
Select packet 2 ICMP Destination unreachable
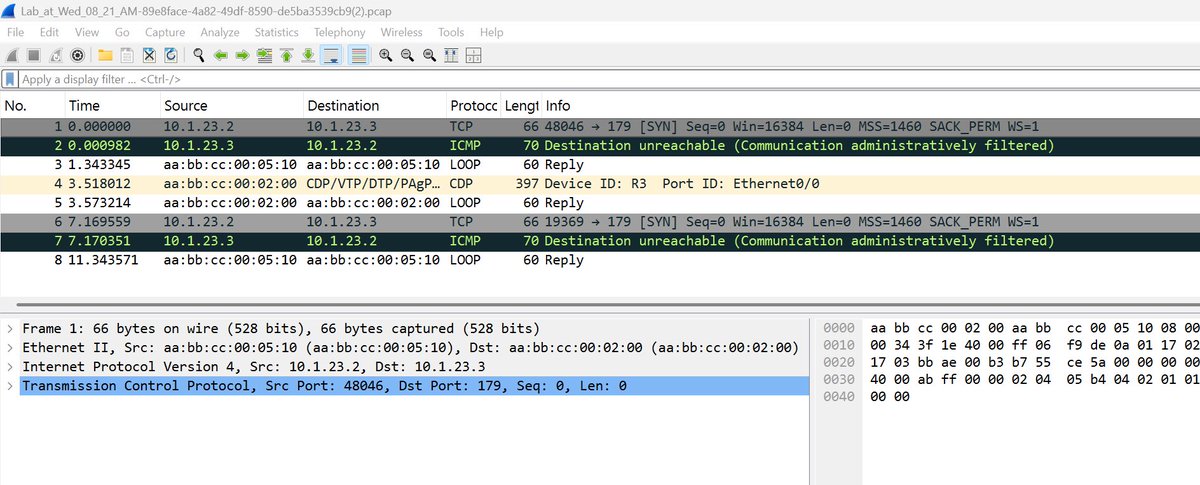pos(600,145)
